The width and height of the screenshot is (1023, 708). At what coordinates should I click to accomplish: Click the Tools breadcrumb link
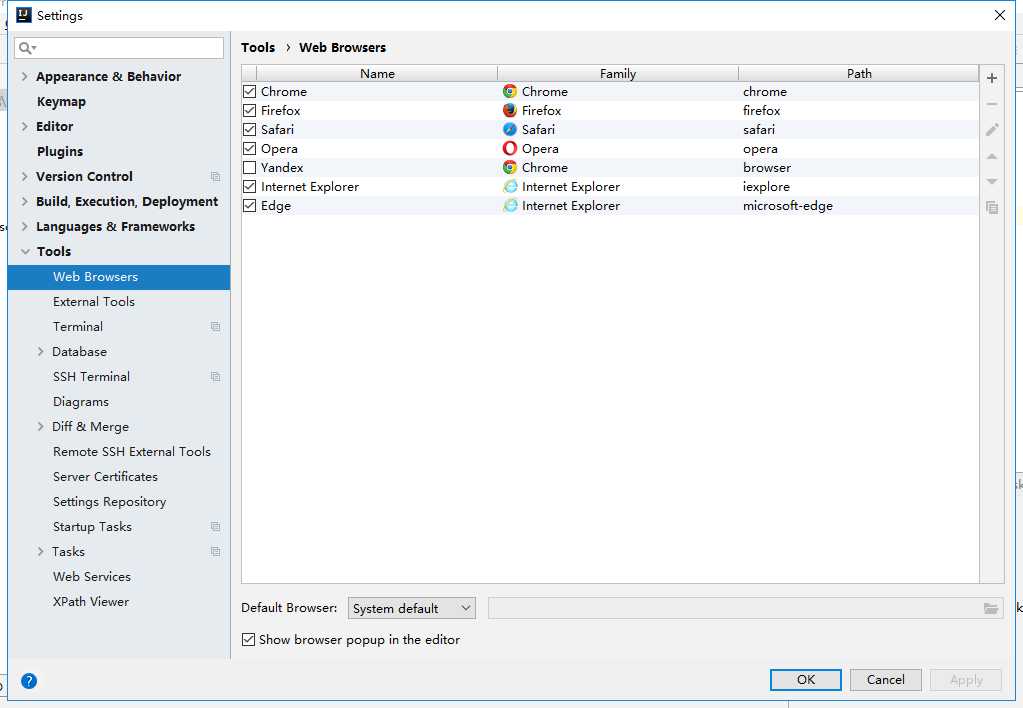258,47
